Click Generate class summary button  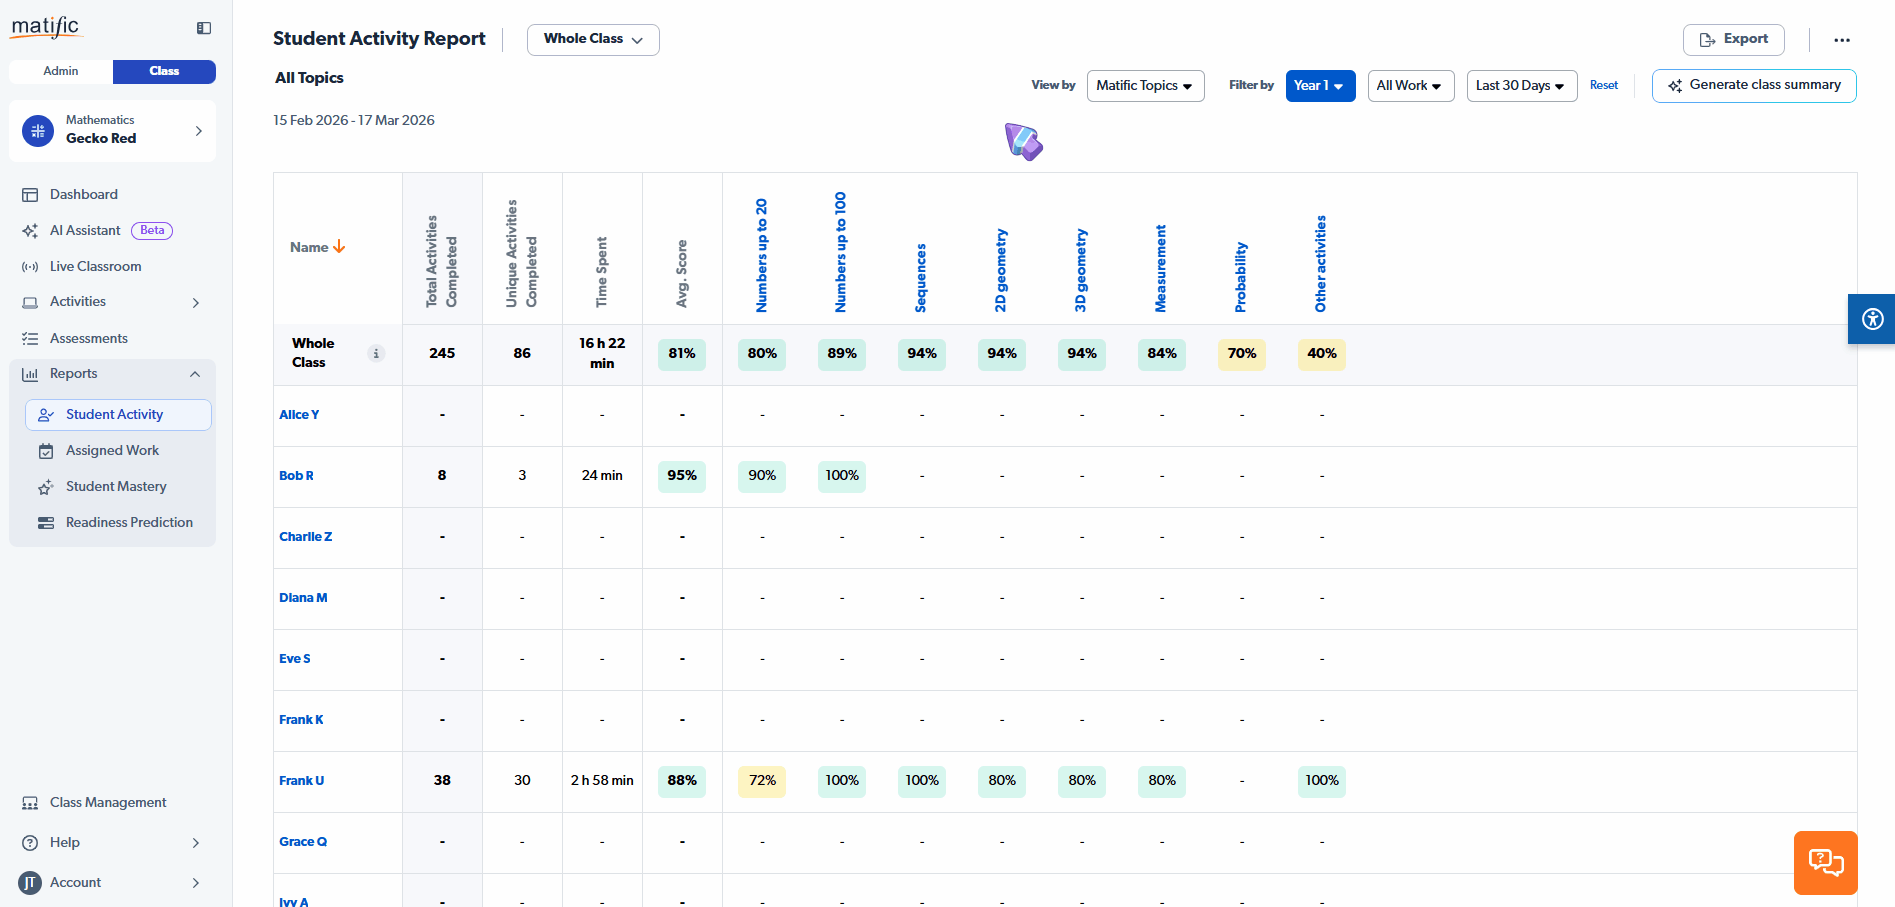point(1753,86)
